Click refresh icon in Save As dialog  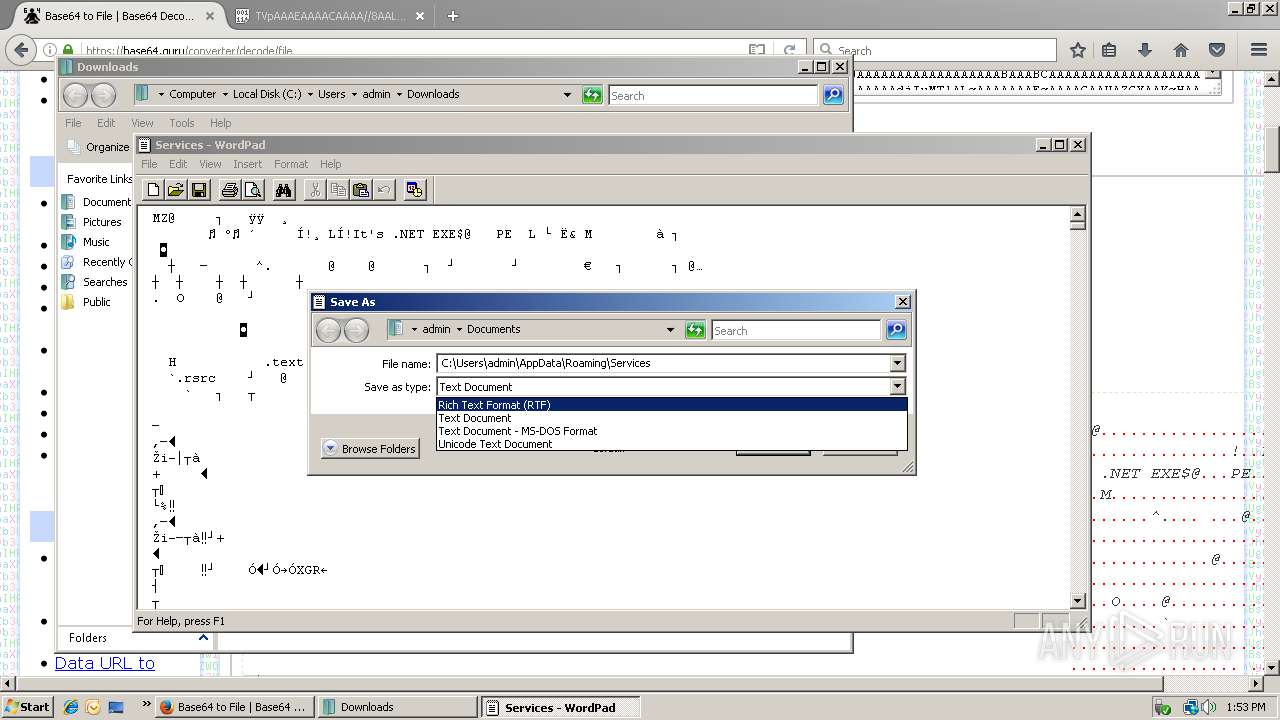tap(695, 330)
